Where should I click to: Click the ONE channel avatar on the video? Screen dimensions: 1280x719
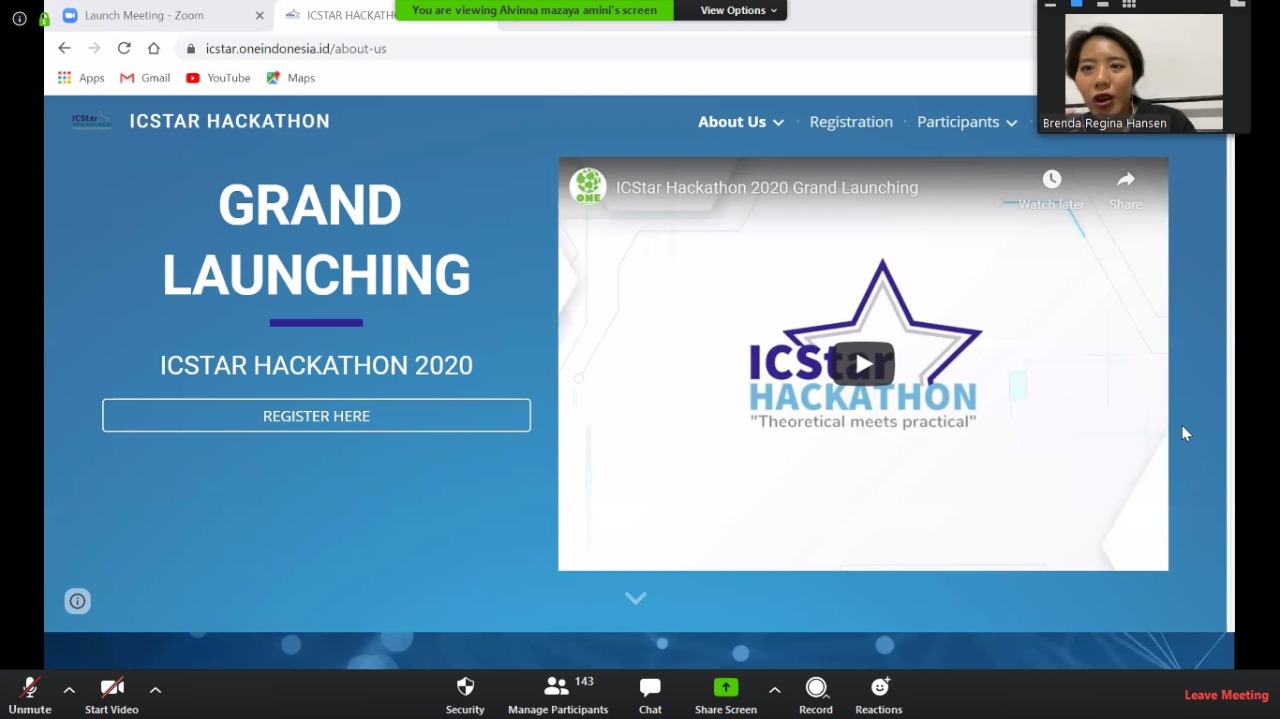(588, 186)
